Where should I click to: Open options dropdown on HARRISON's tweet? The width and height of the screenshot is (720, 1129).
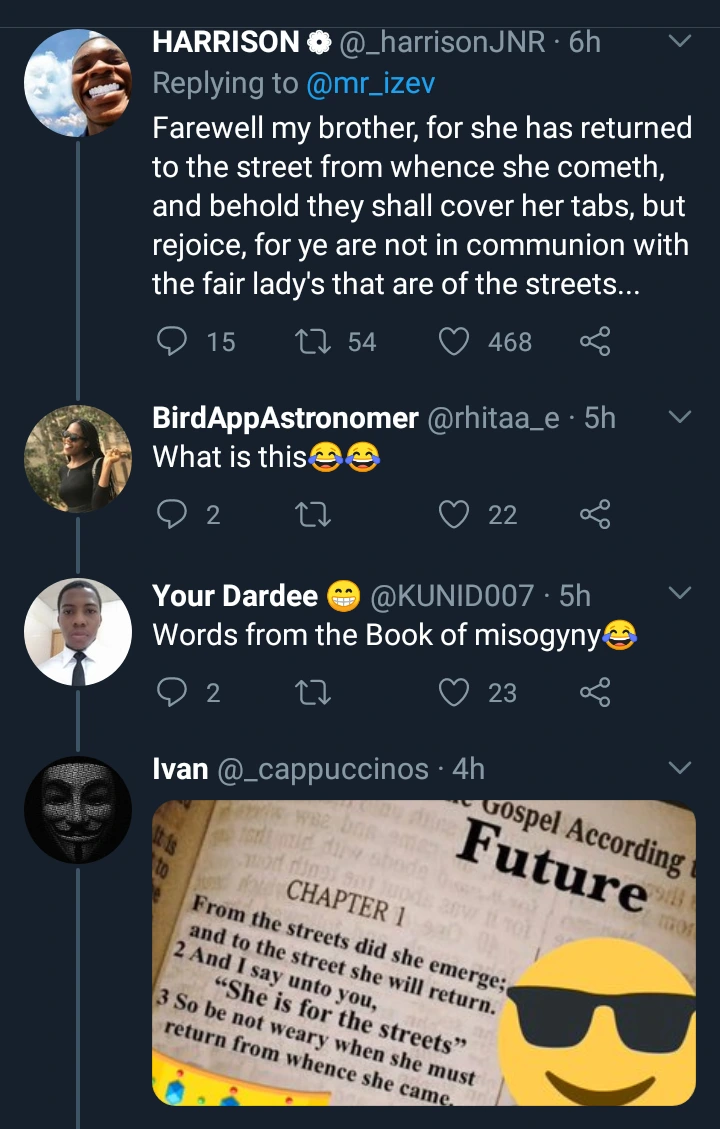coord(679,42)
